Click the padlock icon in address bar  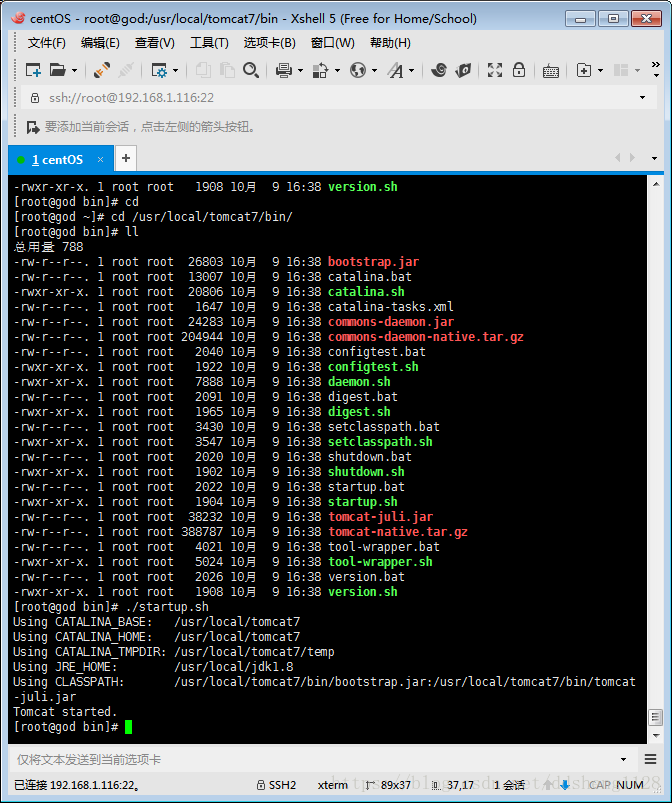(x=35, y=98)
